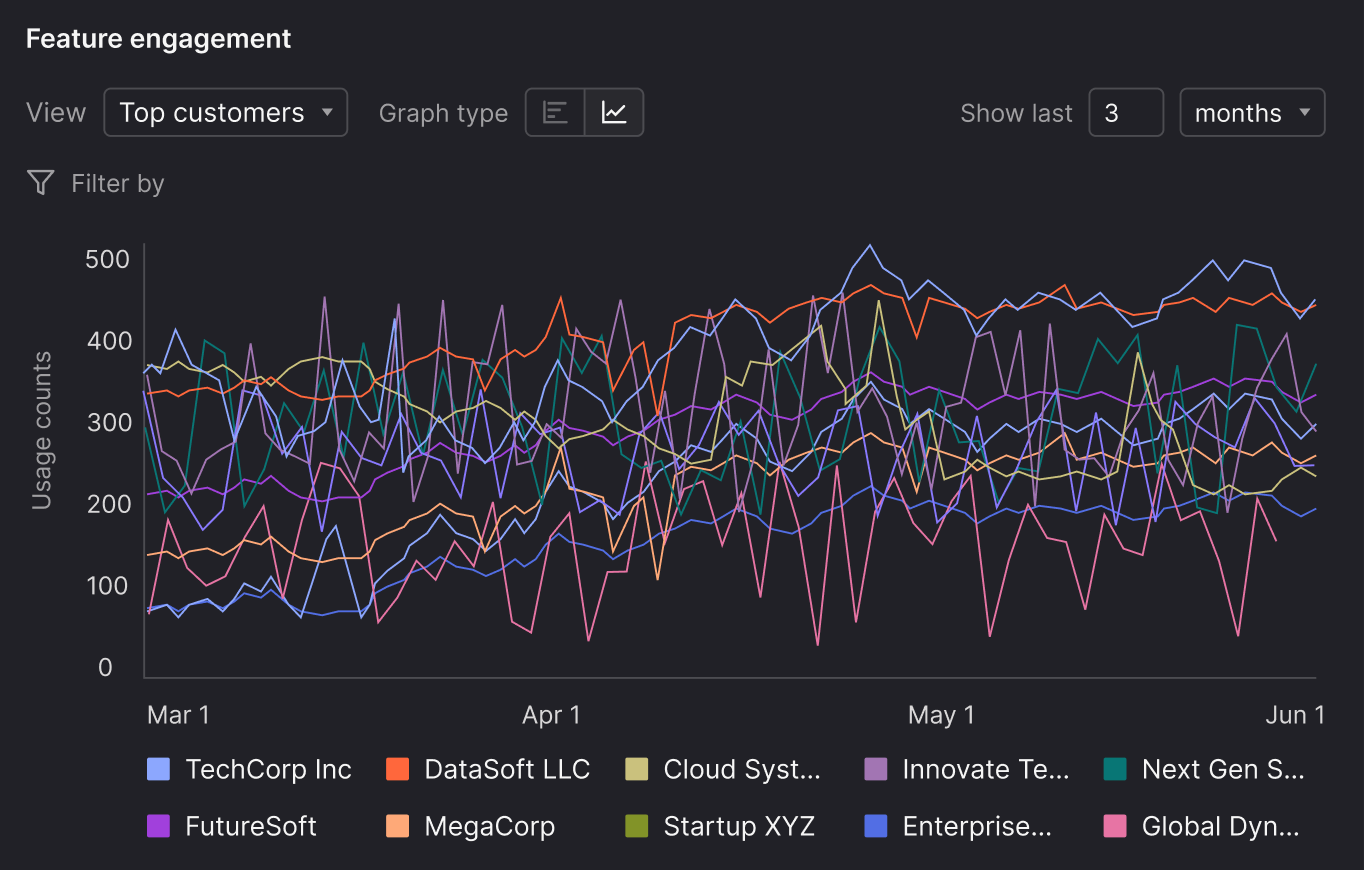Viewport: 1364px width, 870px height.
Task: Click the TechCorp Inc legend label
Action: (268, 769)
